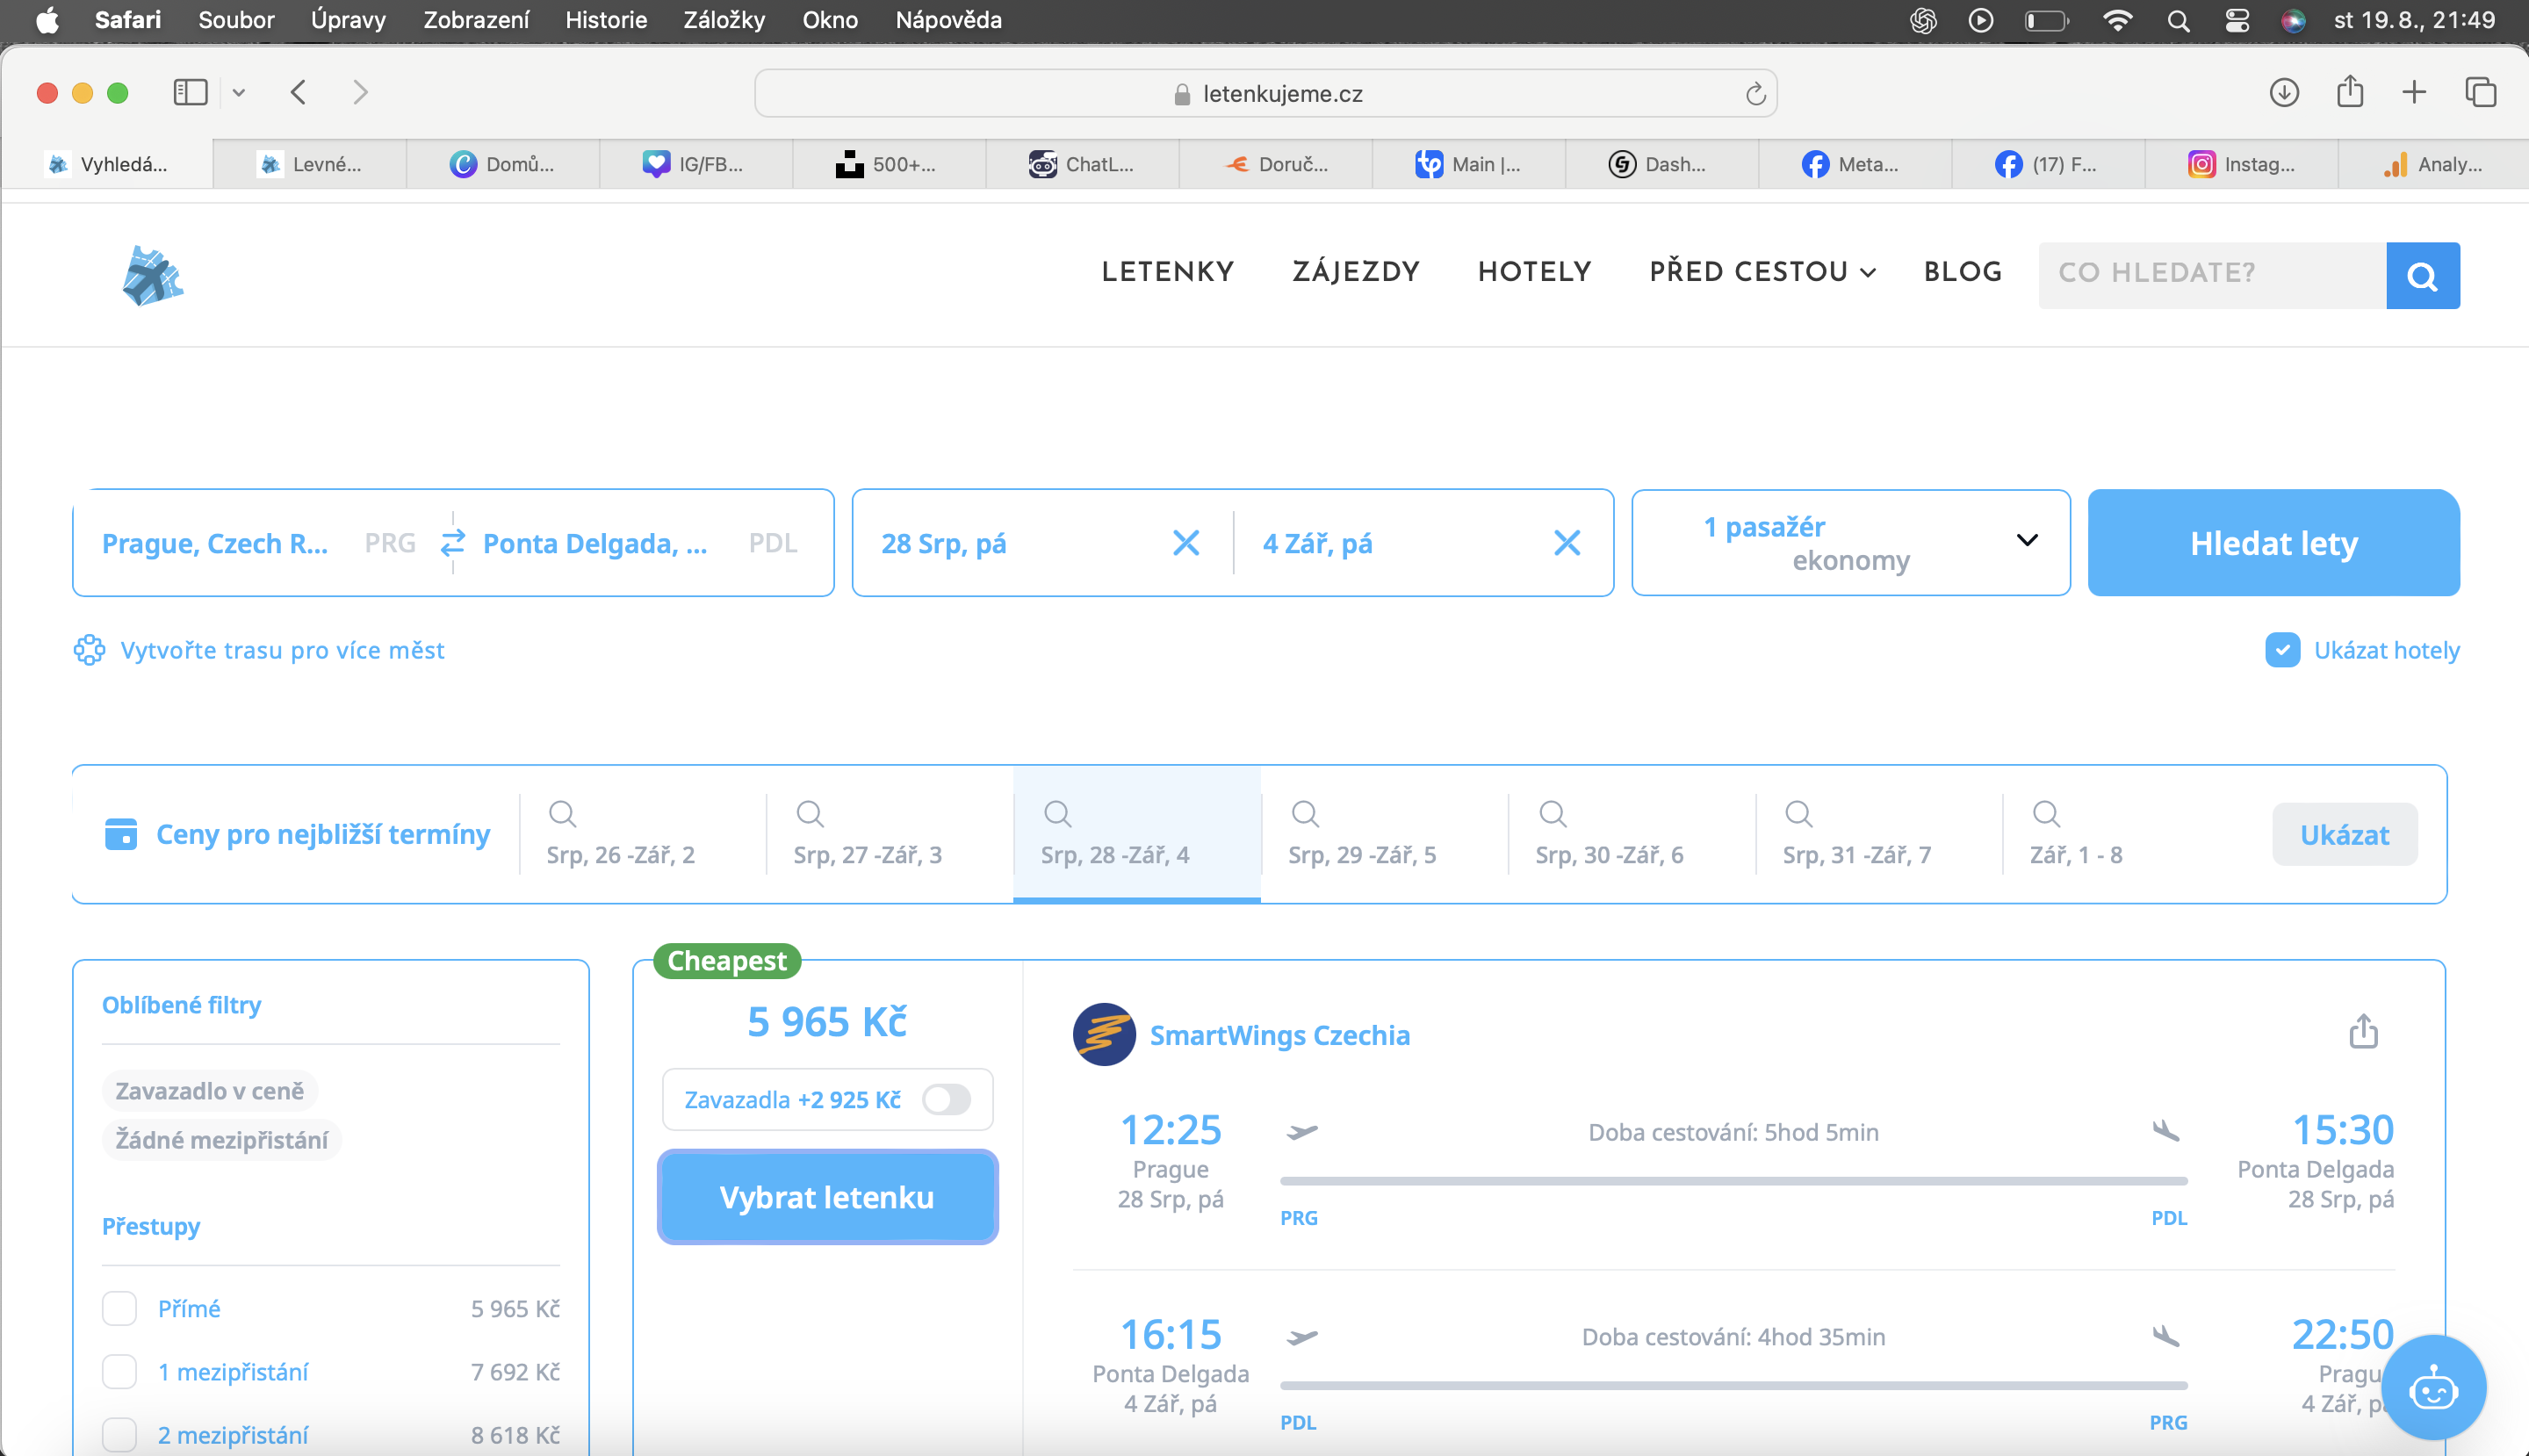Click the battery status icon

tap(2046, 21)
